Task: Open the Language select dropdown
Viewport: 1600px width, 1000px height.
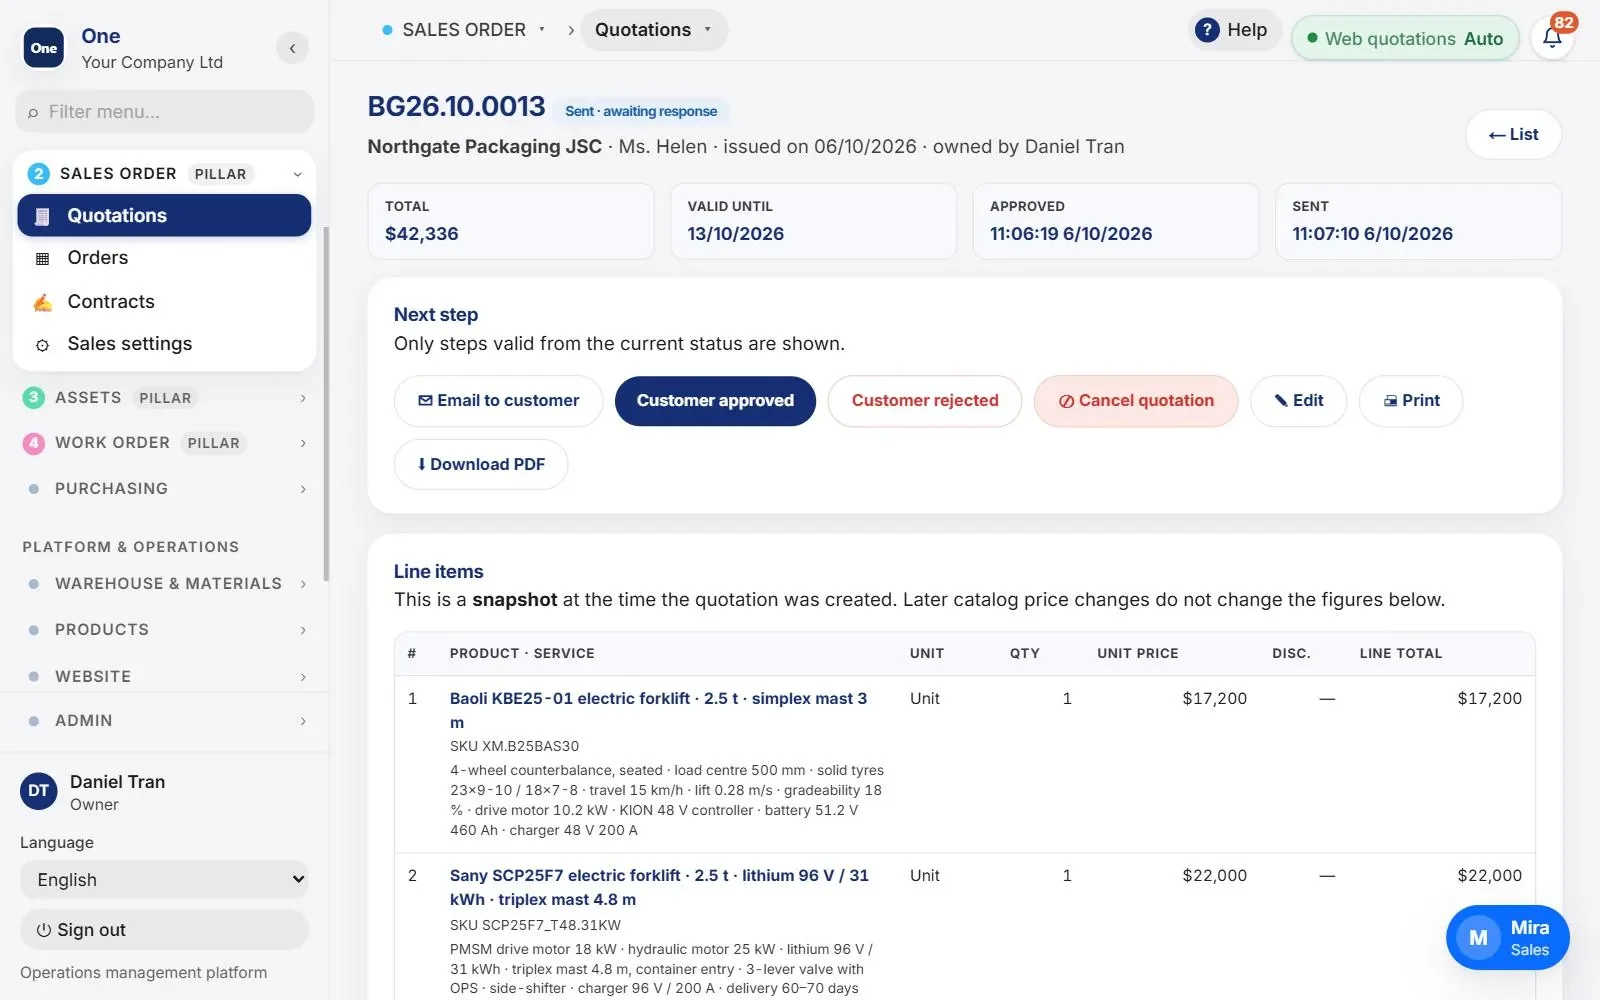Action: [164, 880]
